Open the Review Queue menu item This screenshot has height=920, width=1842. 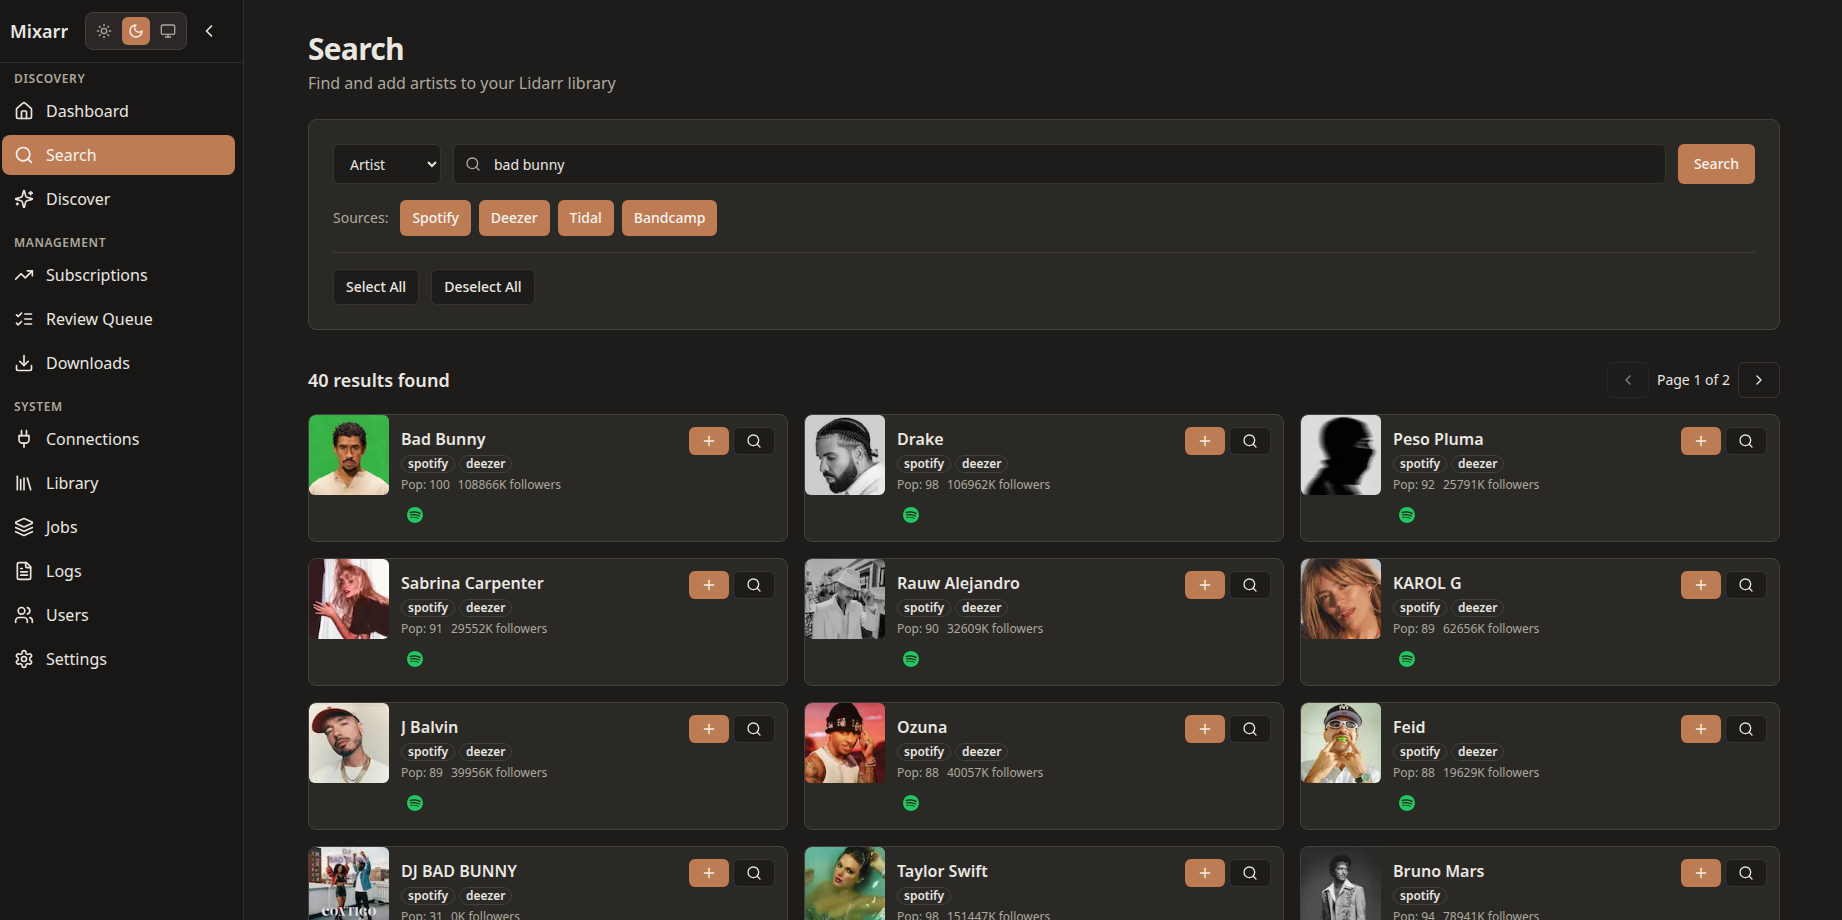tap(99, 319)
